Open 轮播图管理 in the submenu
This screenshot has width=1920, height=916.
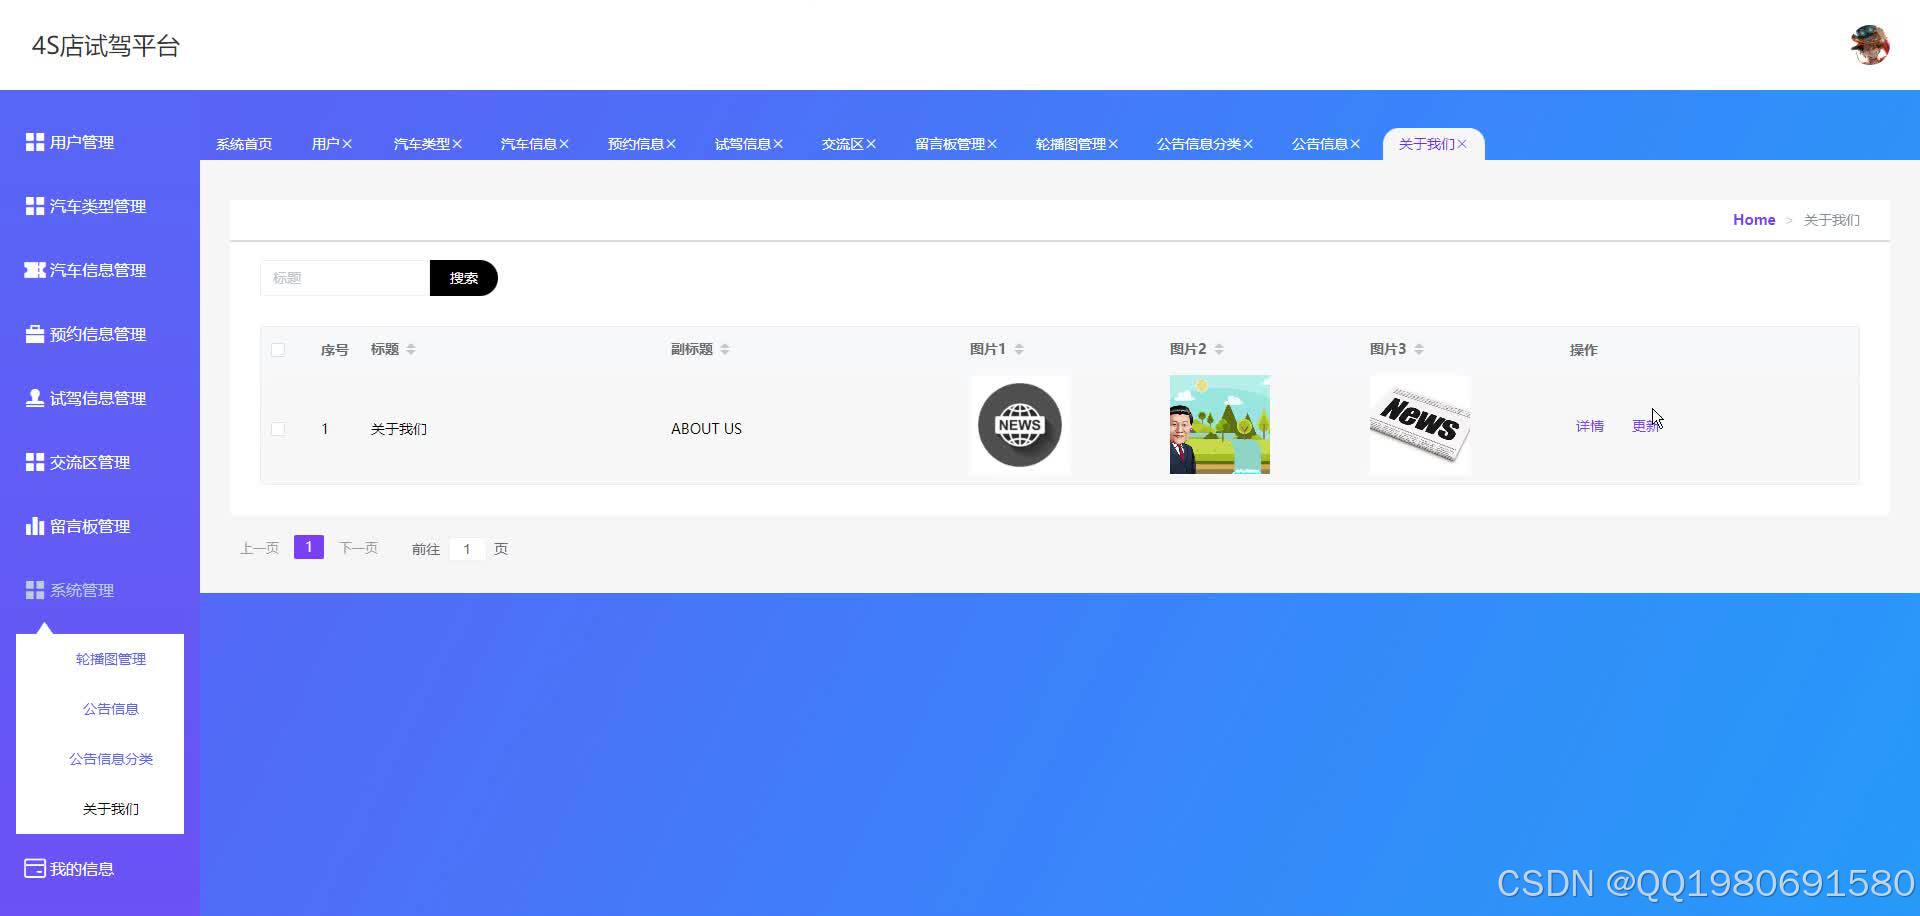click(111, 659)
